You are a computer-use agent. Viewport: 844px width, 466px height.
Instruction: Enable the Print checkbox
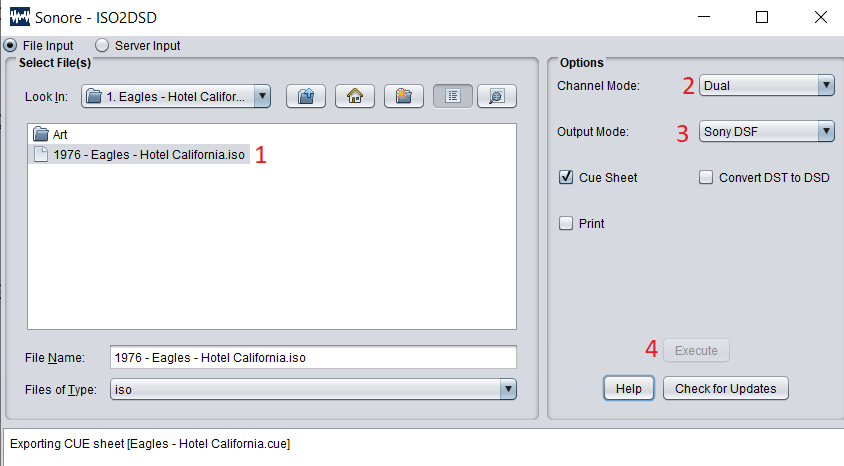pos(566,223)
